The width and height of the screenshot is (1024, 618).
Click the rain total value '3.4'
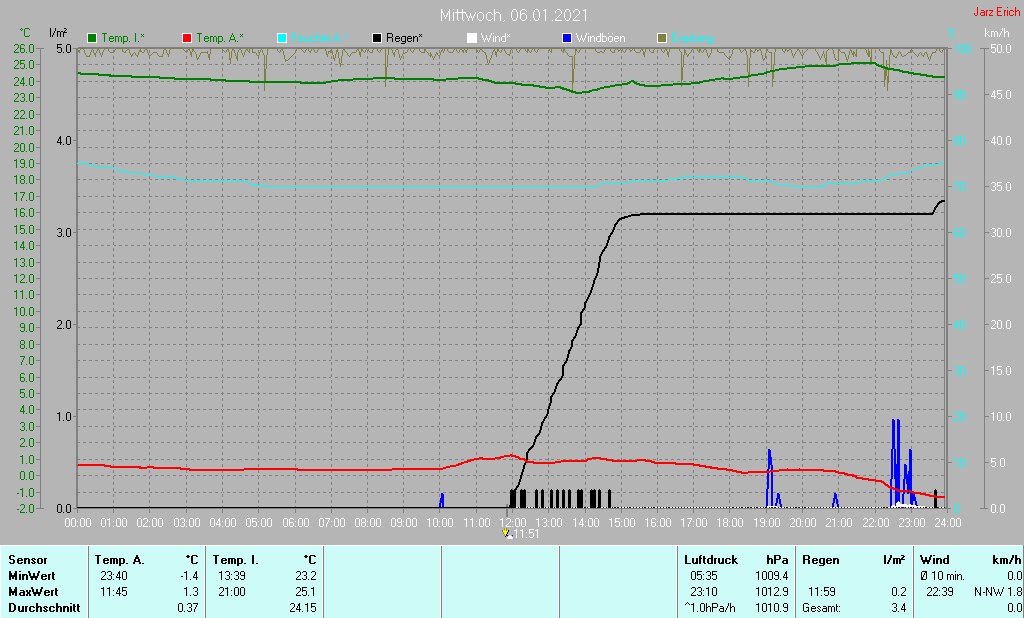[x=899, y=608]
